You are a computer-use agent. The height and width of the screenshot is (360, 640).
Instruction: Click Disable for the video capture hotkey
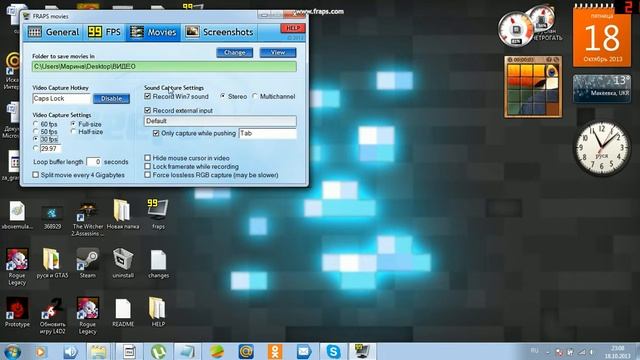click(111, 99)
